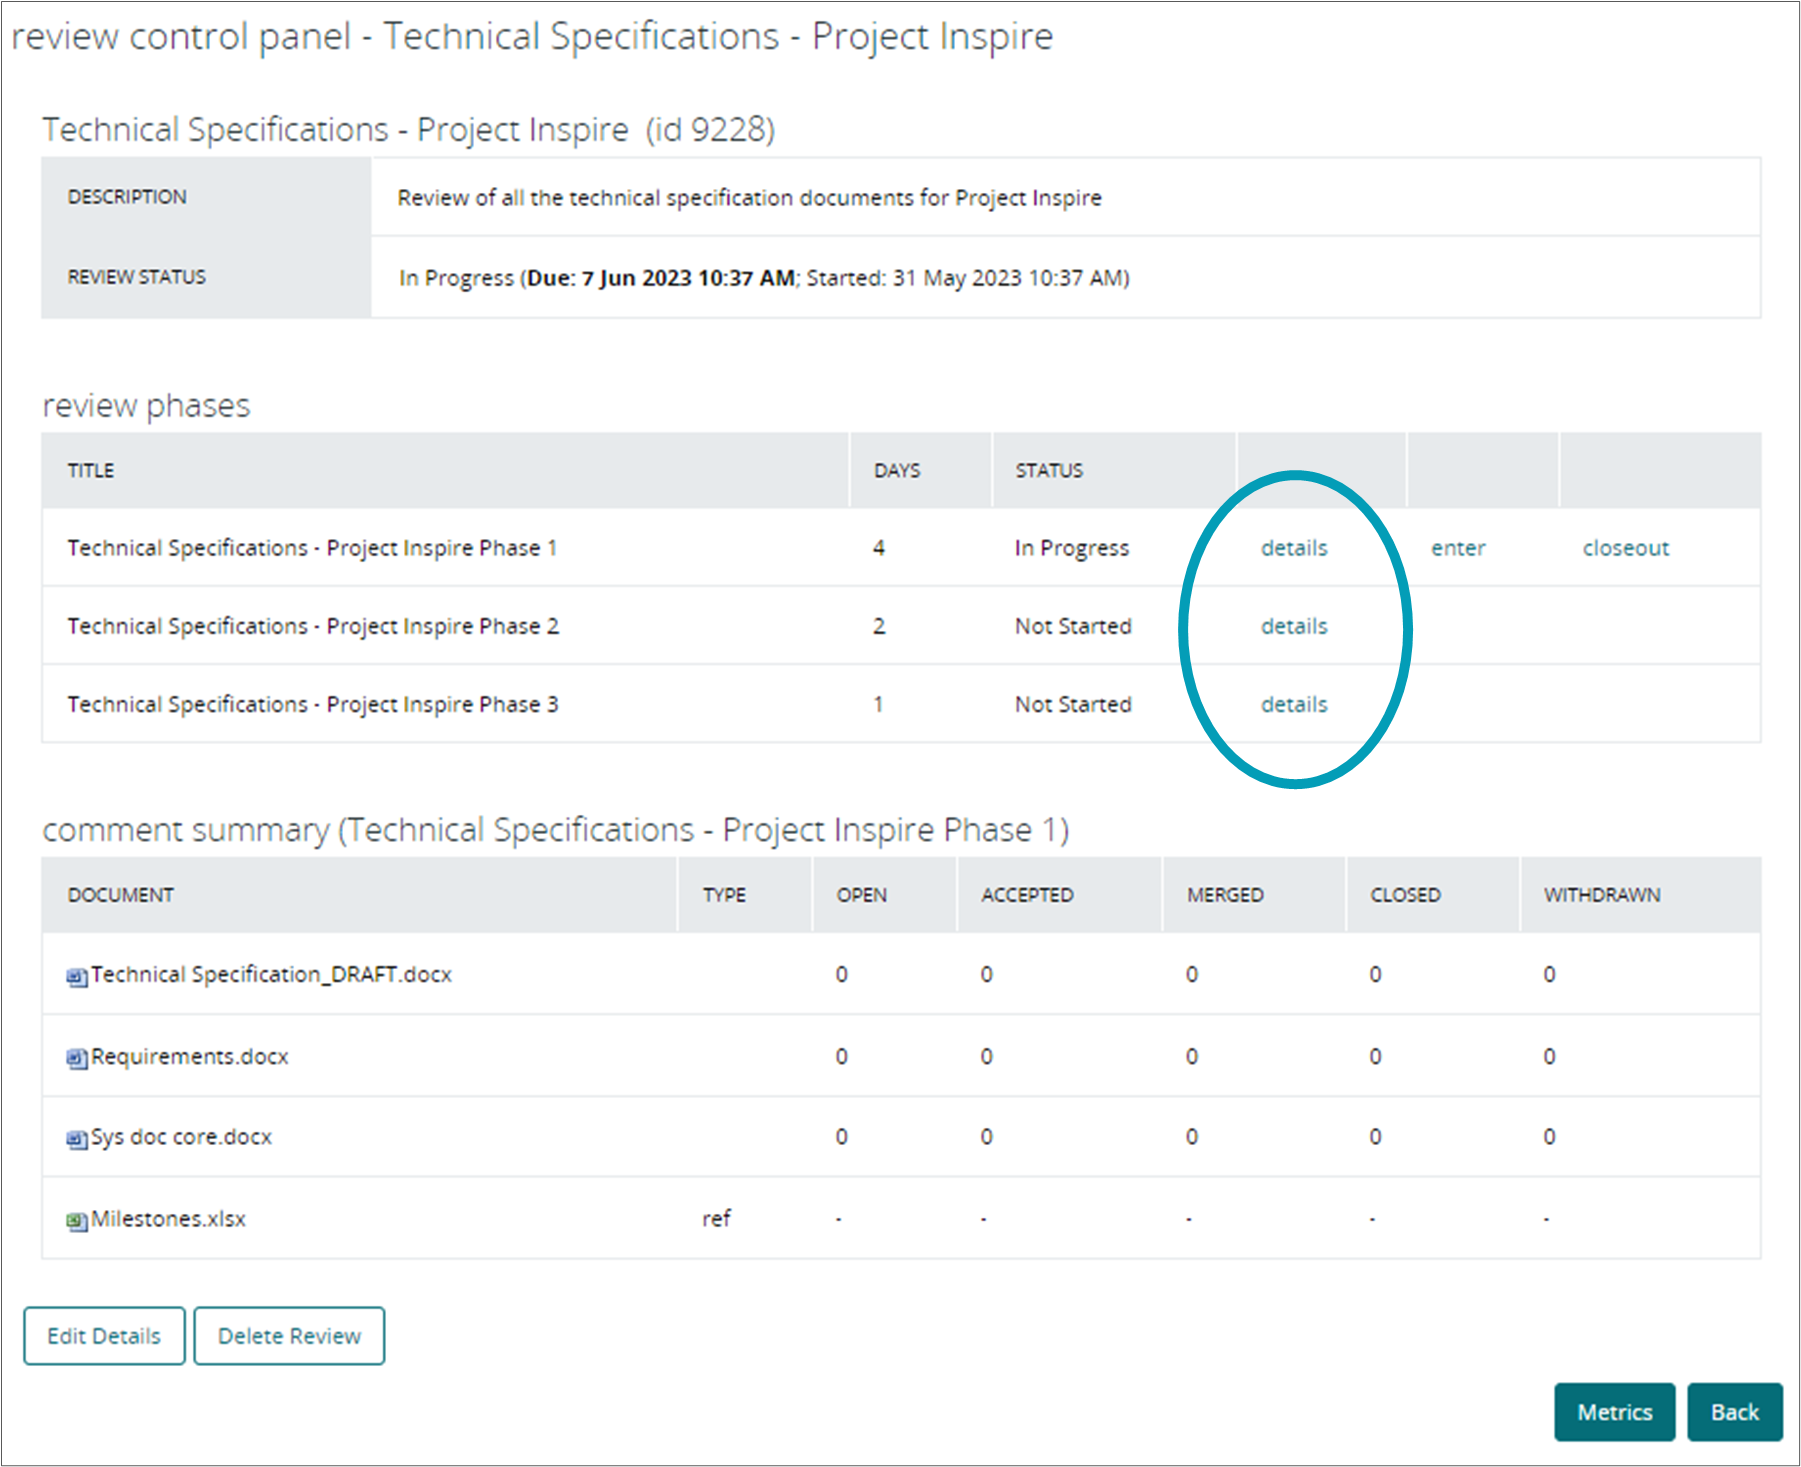Click the closed count for Requirements.docx
This screenshot has width=1801, height=1467.
[x=1376, y=1056]
